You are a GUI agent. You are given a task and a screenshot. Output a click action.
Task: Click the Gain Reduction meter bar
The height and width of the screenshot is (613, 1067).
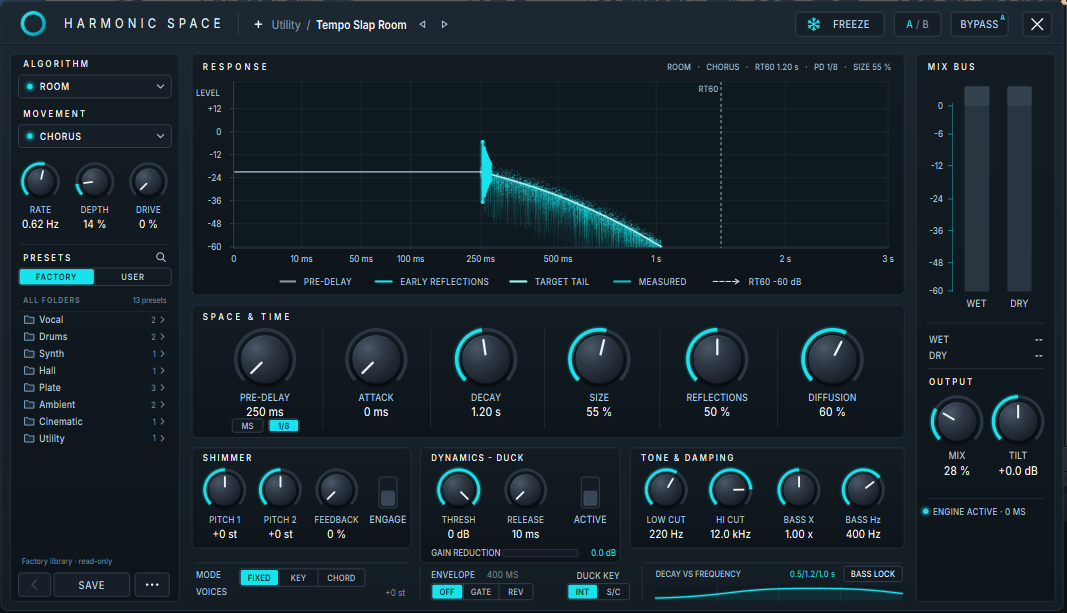tap(540, 553)
